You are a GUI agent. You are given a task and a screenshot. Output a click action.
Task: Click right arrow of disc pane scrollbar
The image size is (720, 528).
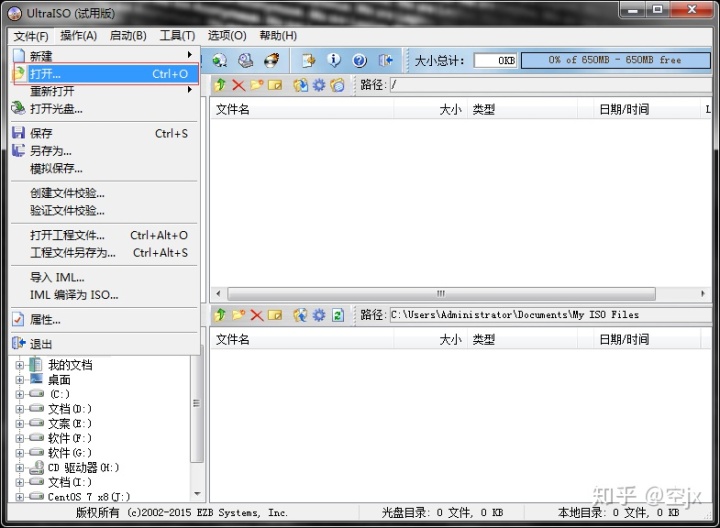[703, 293]
